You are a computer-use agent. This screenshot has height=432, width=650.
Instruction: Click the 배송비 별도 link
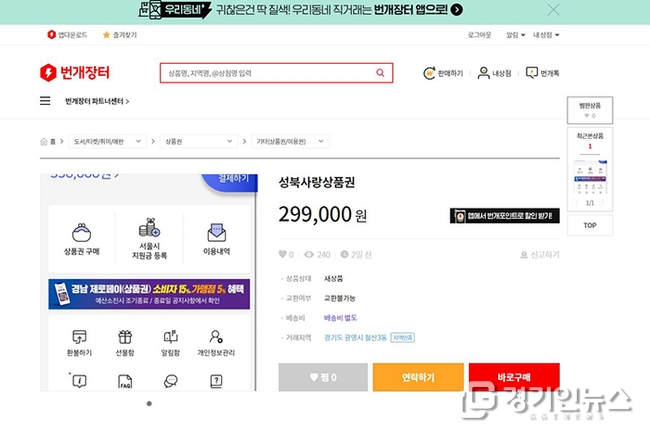pos(340,318)
